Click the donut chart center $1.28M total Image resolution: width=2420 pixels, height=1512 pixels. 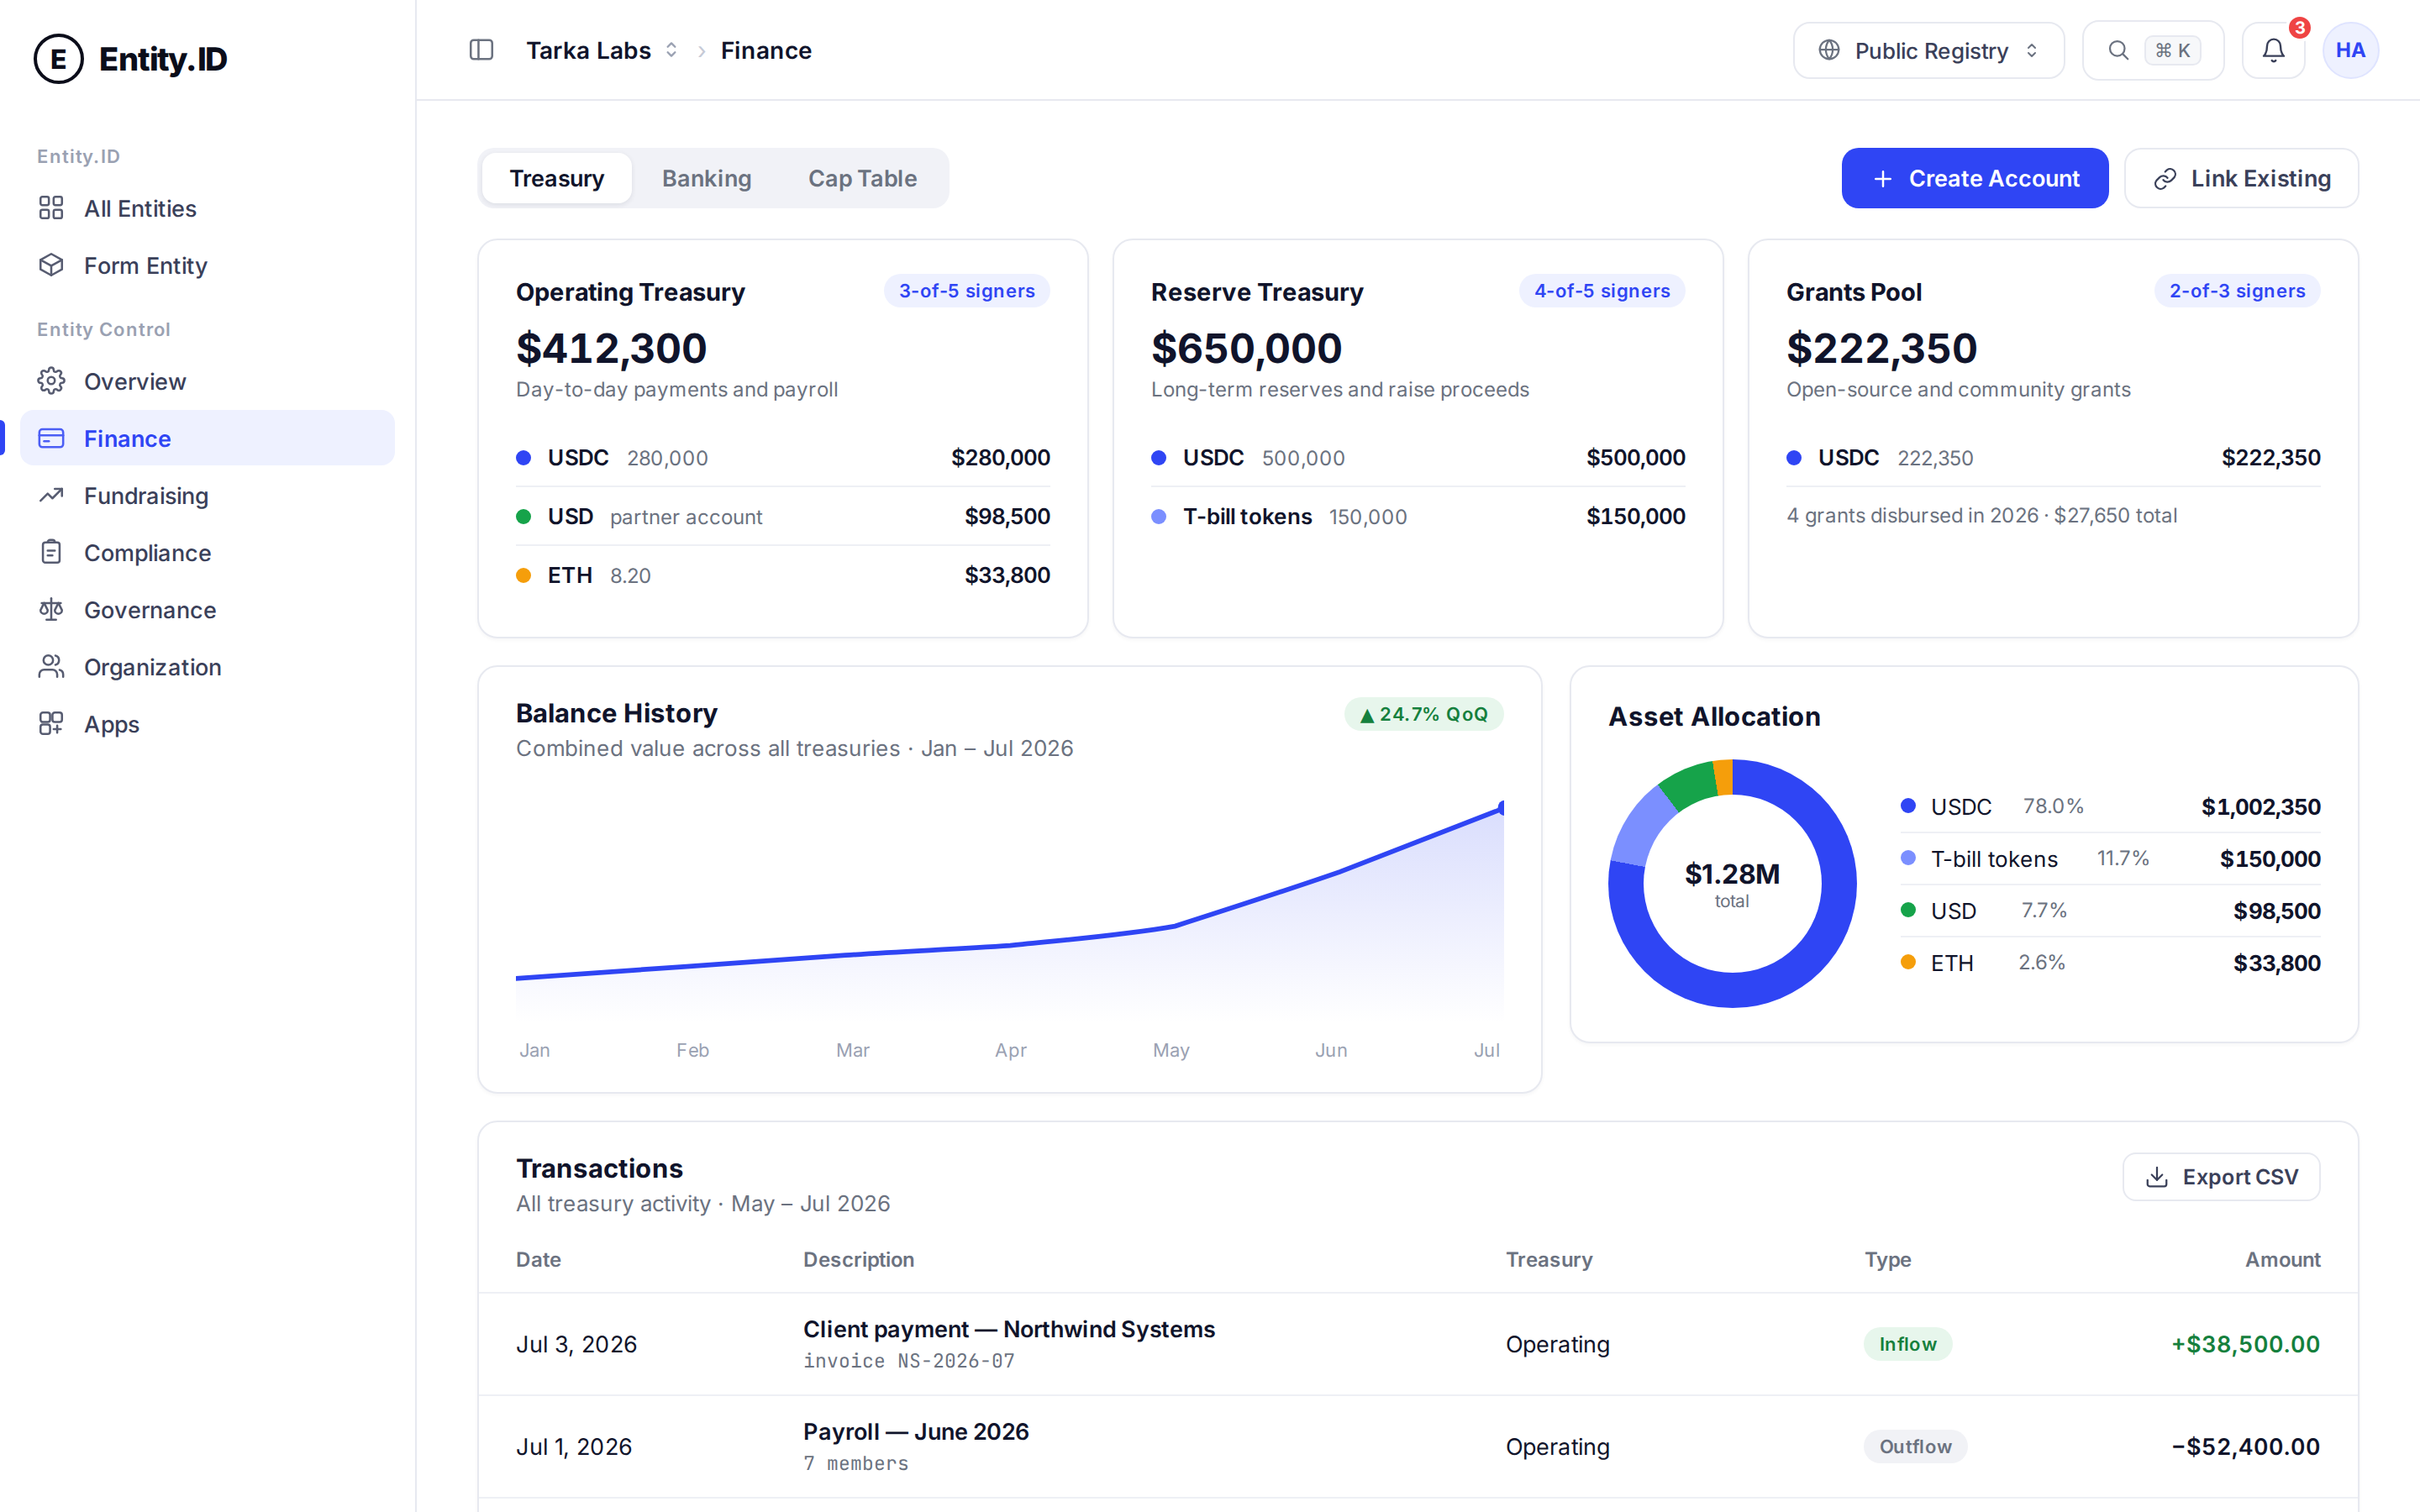click(x=1732, y=884)
